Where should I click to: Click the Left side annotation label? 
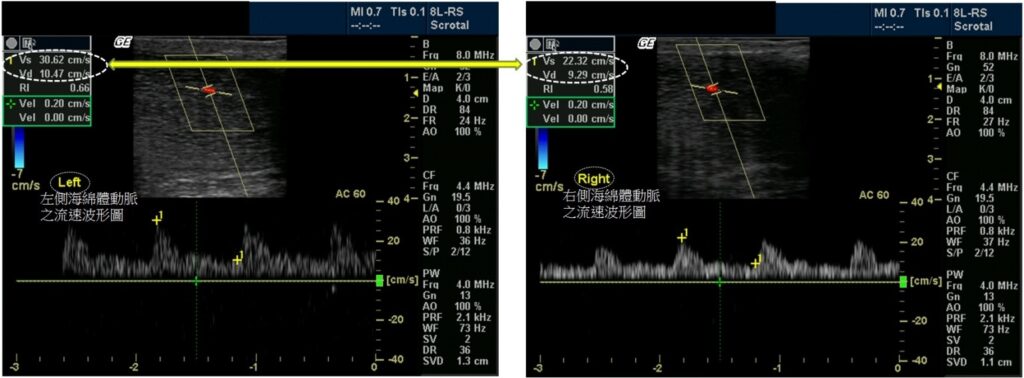73,182
